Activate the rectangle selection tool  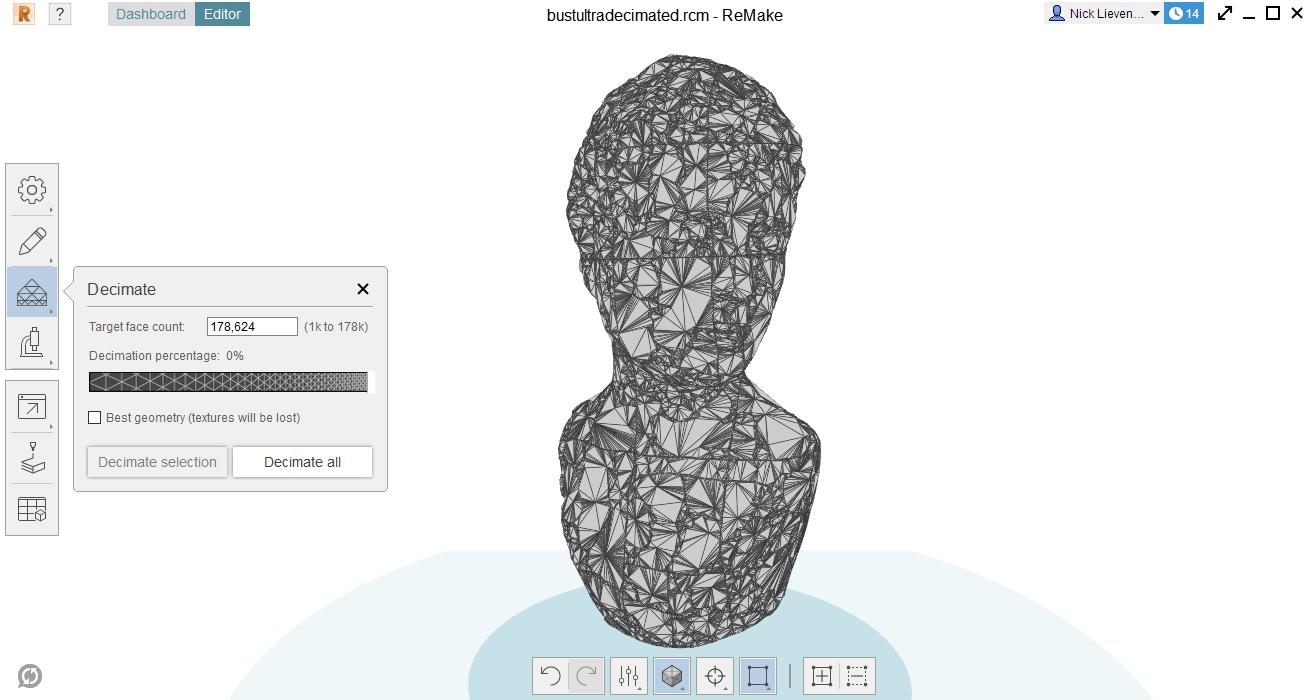(757, 675)
